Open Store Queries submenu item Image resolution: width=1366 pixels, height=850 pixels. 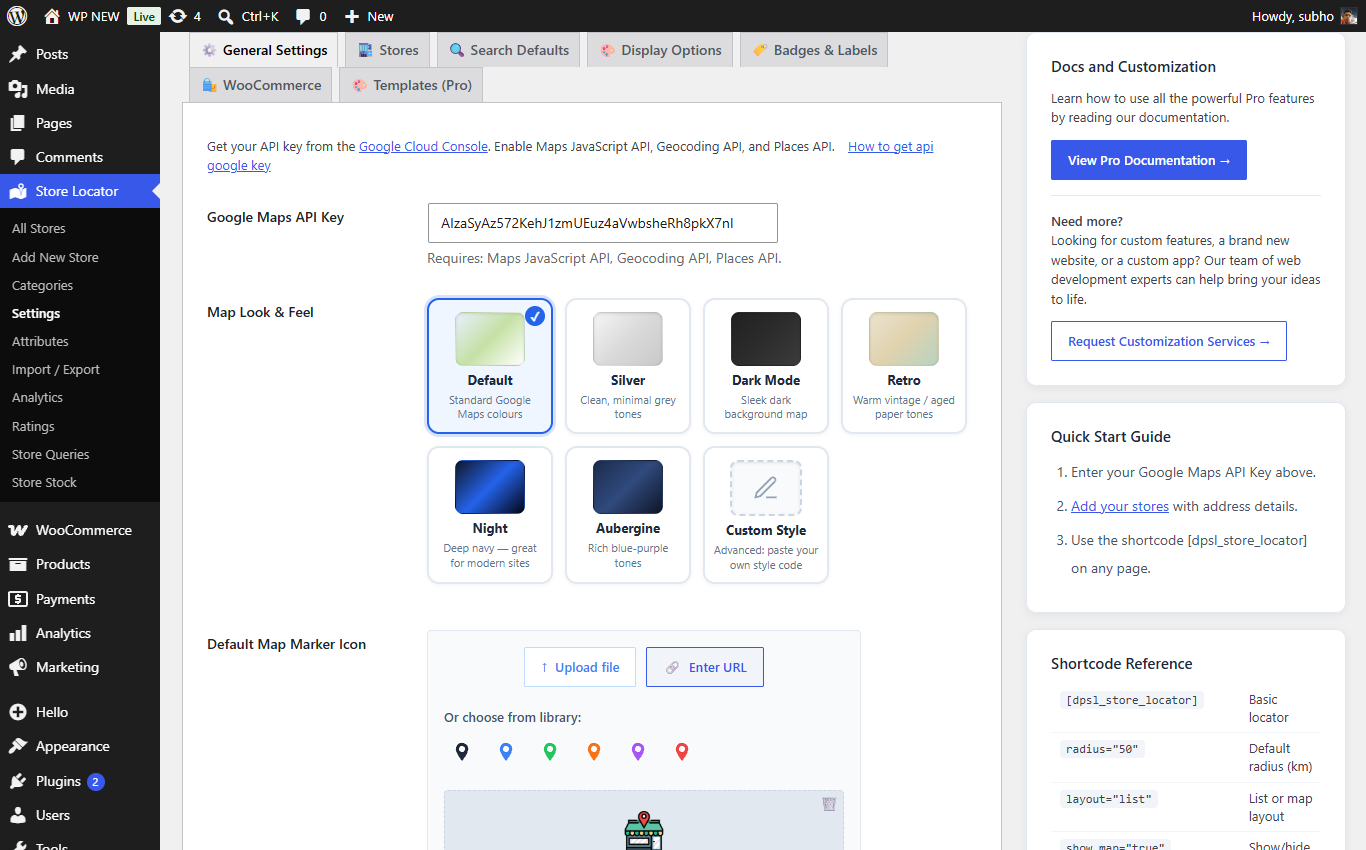point(51,454)
